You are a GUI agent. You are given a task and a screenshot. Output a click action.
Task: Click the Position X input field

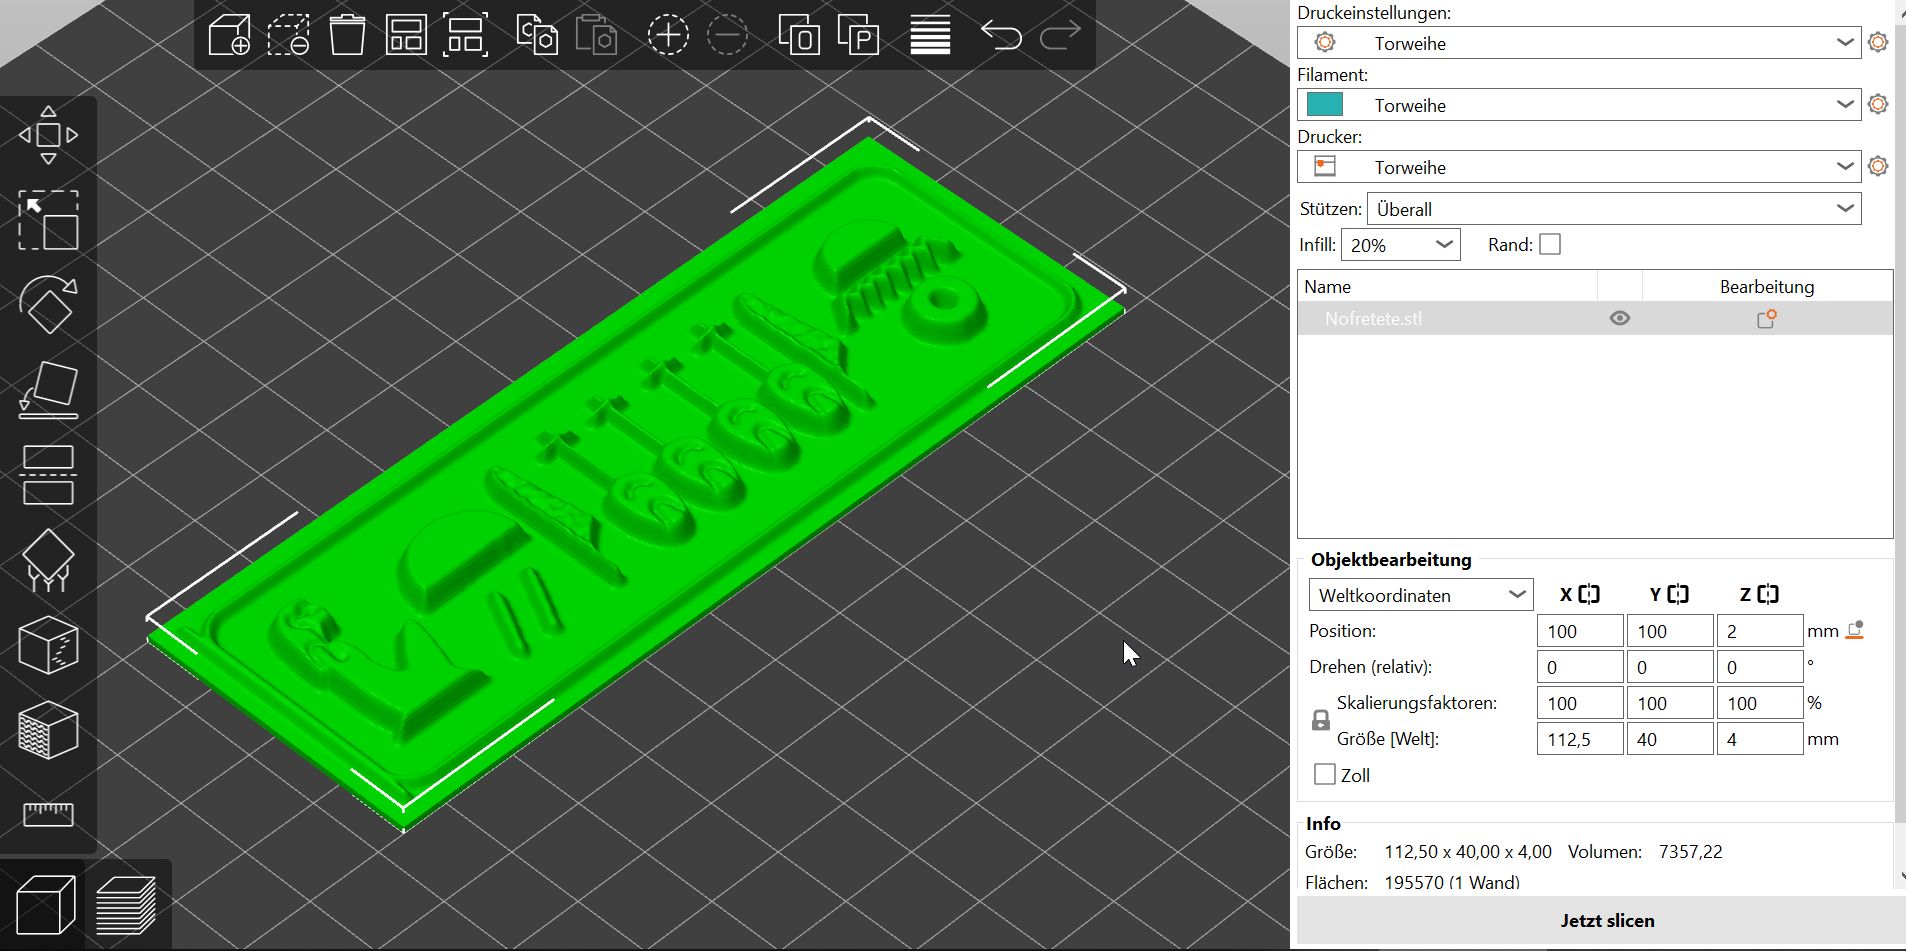(1580, 631)
